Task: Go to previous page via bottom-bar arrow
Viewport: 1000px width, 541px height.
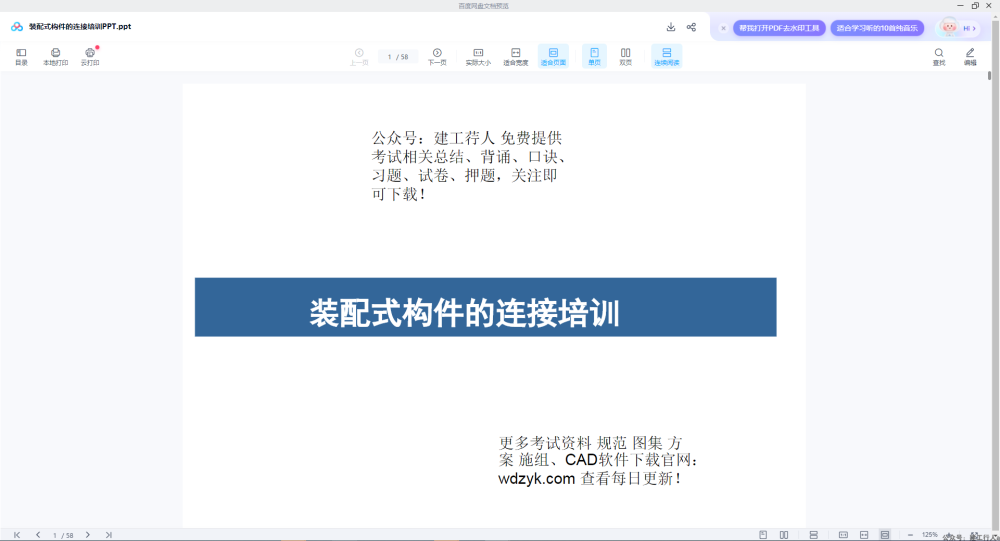Action: pyautogui.click(x=38, y=535)
